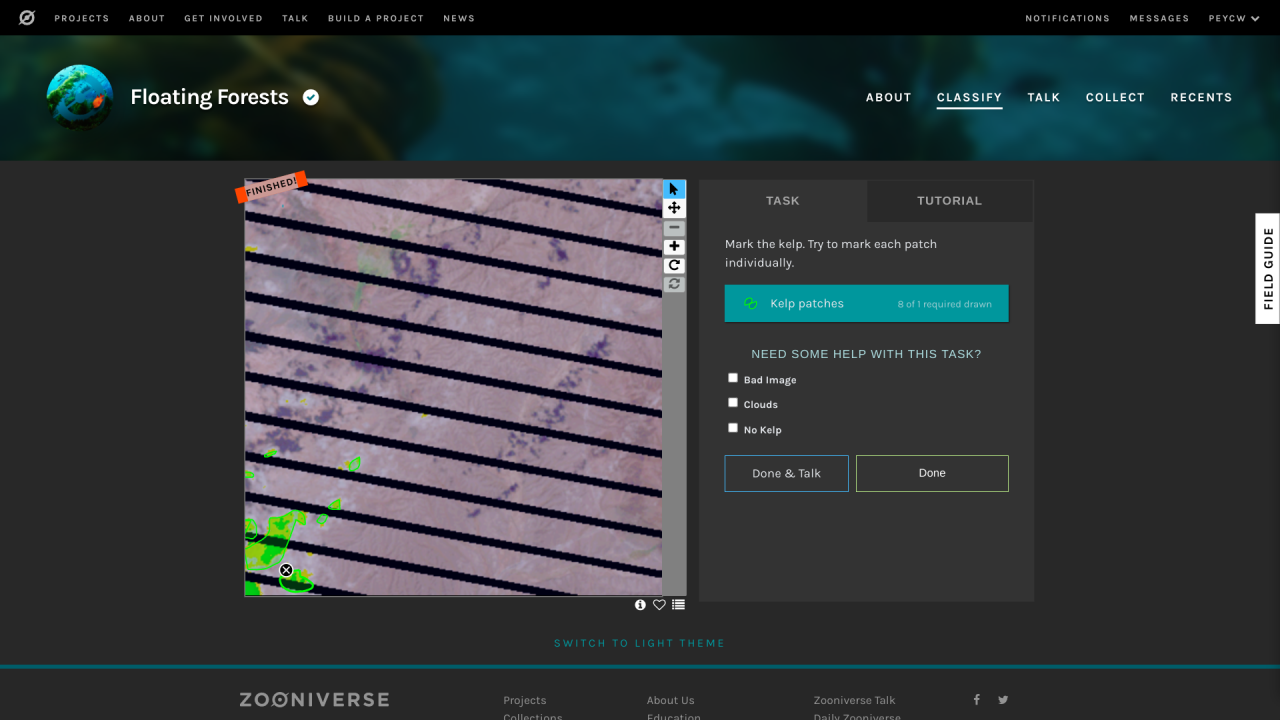The height and width of the screenshot is (720, 1280).
Task: Open the Recents section
Action: [x=1201, y=97]
